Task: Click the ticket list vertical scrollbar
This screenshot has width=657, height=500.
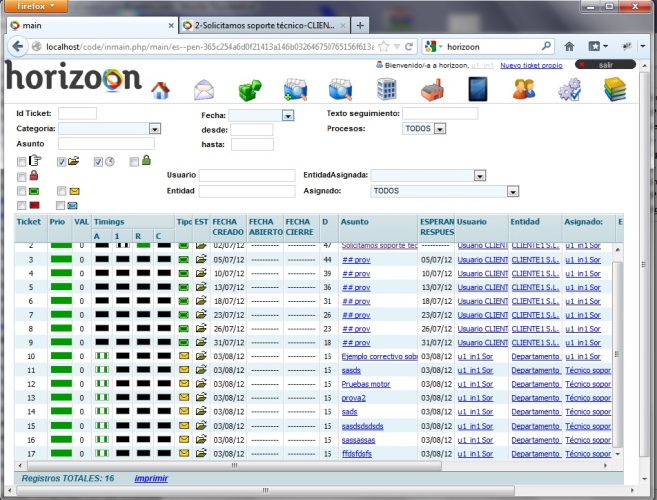Action: pos(618,355)
